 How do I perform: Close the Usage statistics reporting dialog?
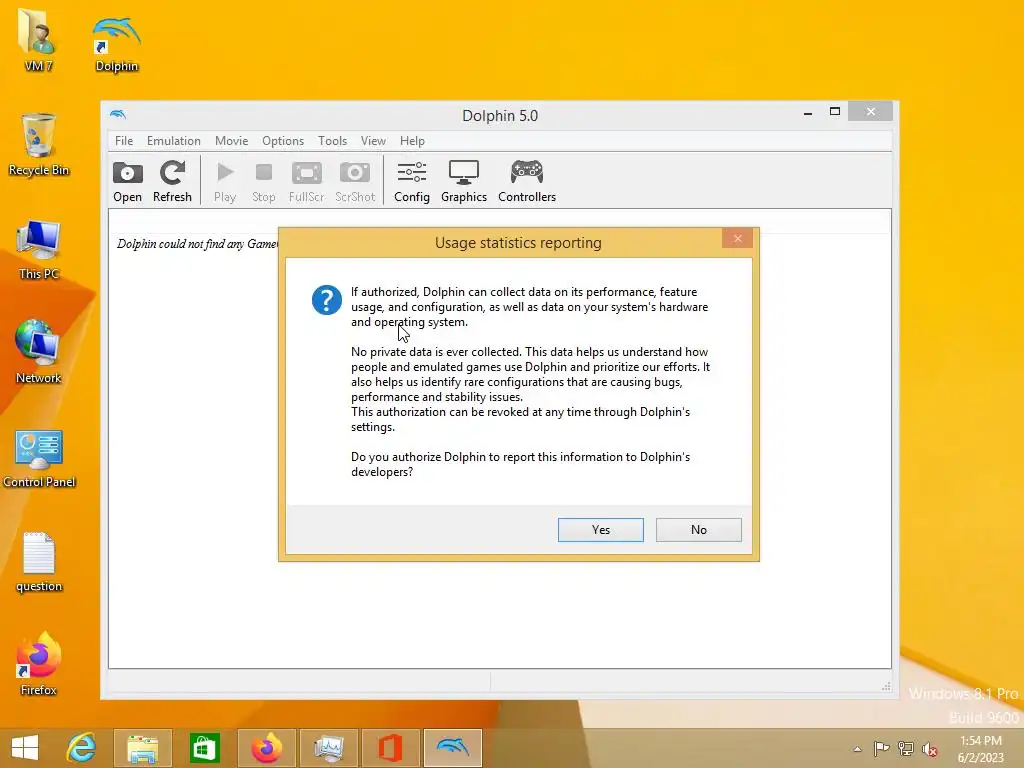pyautogui.click(x=738, y=238)
